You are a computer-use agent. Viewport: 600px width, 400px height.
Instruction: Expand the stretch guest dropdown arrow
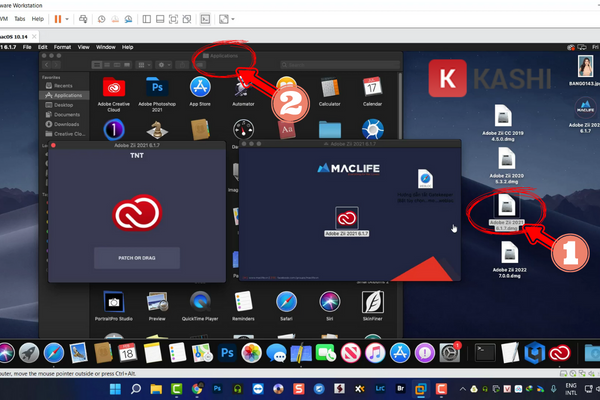(x=233, y=19)
